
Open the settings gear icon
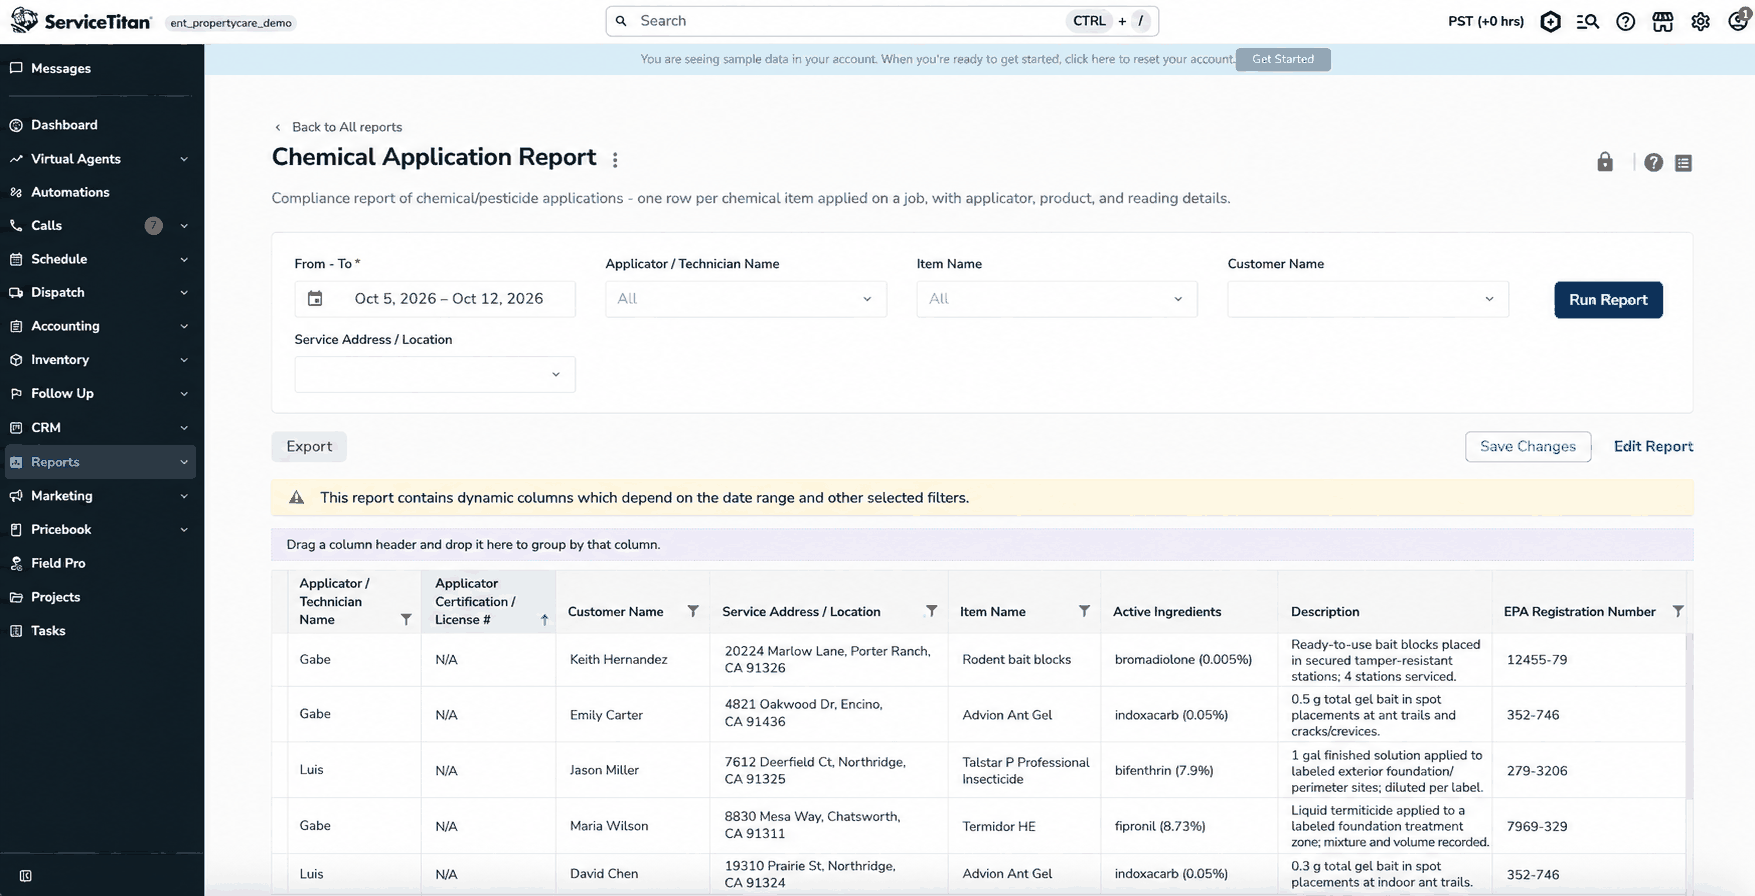(x=1700, y=21)
